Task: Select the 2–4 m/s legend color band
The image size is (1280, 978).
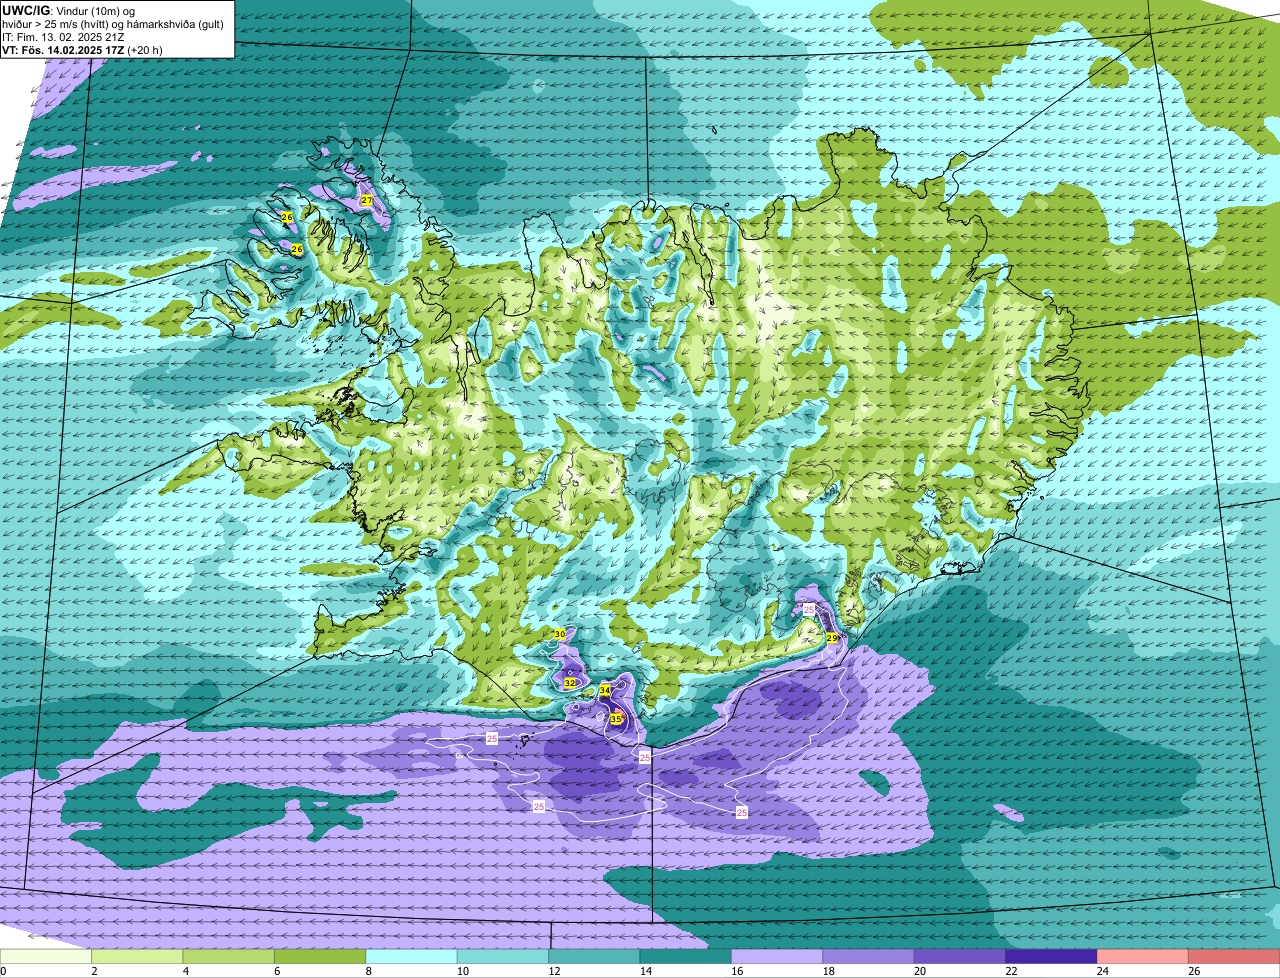Action: pos(137,956)
